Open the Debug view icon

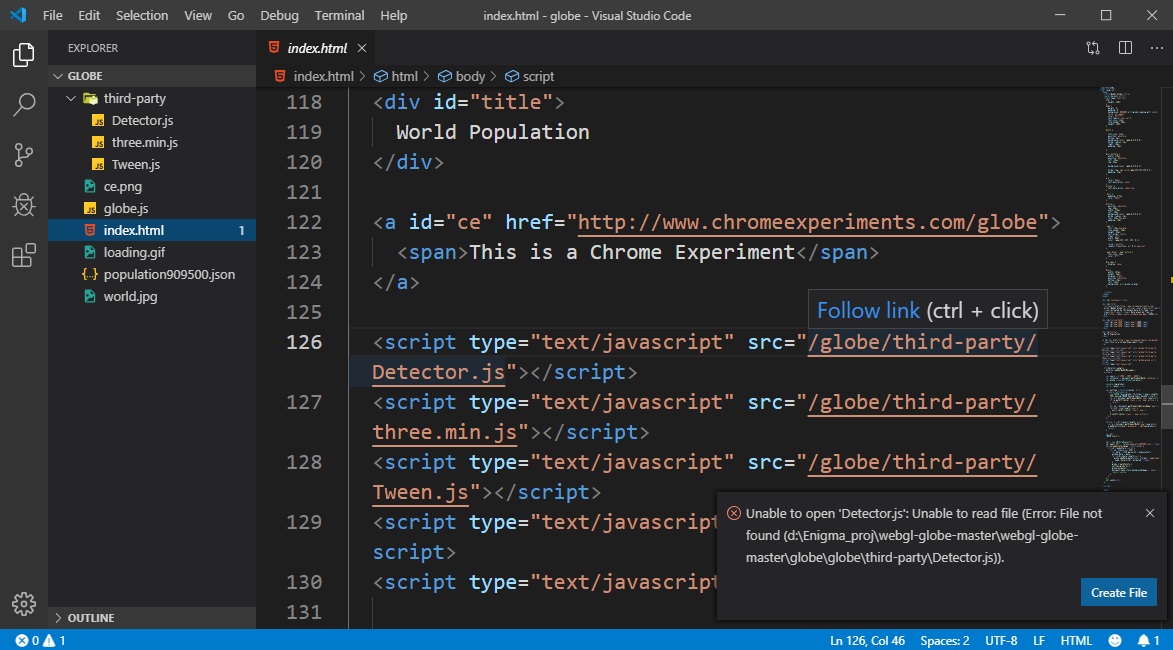[x=24, y=205]
